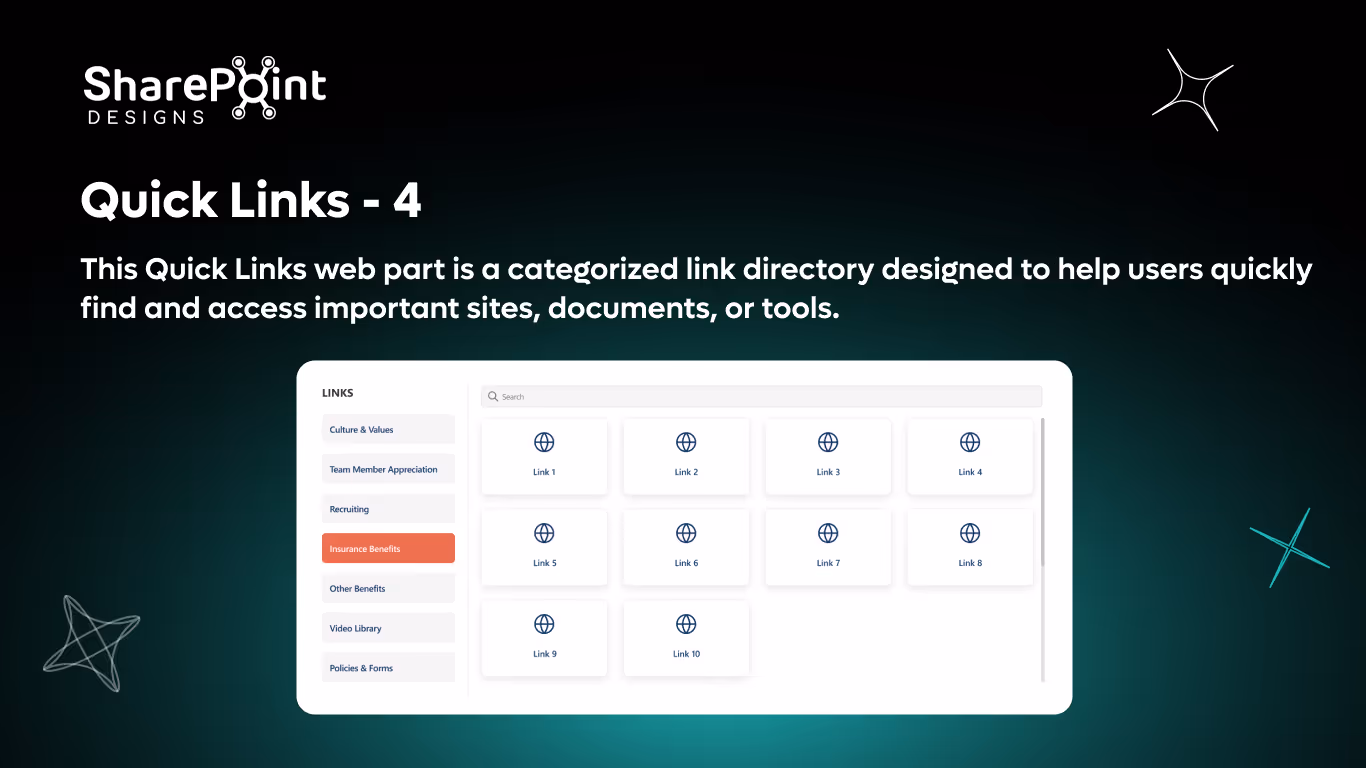Open Link 8 from the grid
1366x768 pixels.
[970, 547]
